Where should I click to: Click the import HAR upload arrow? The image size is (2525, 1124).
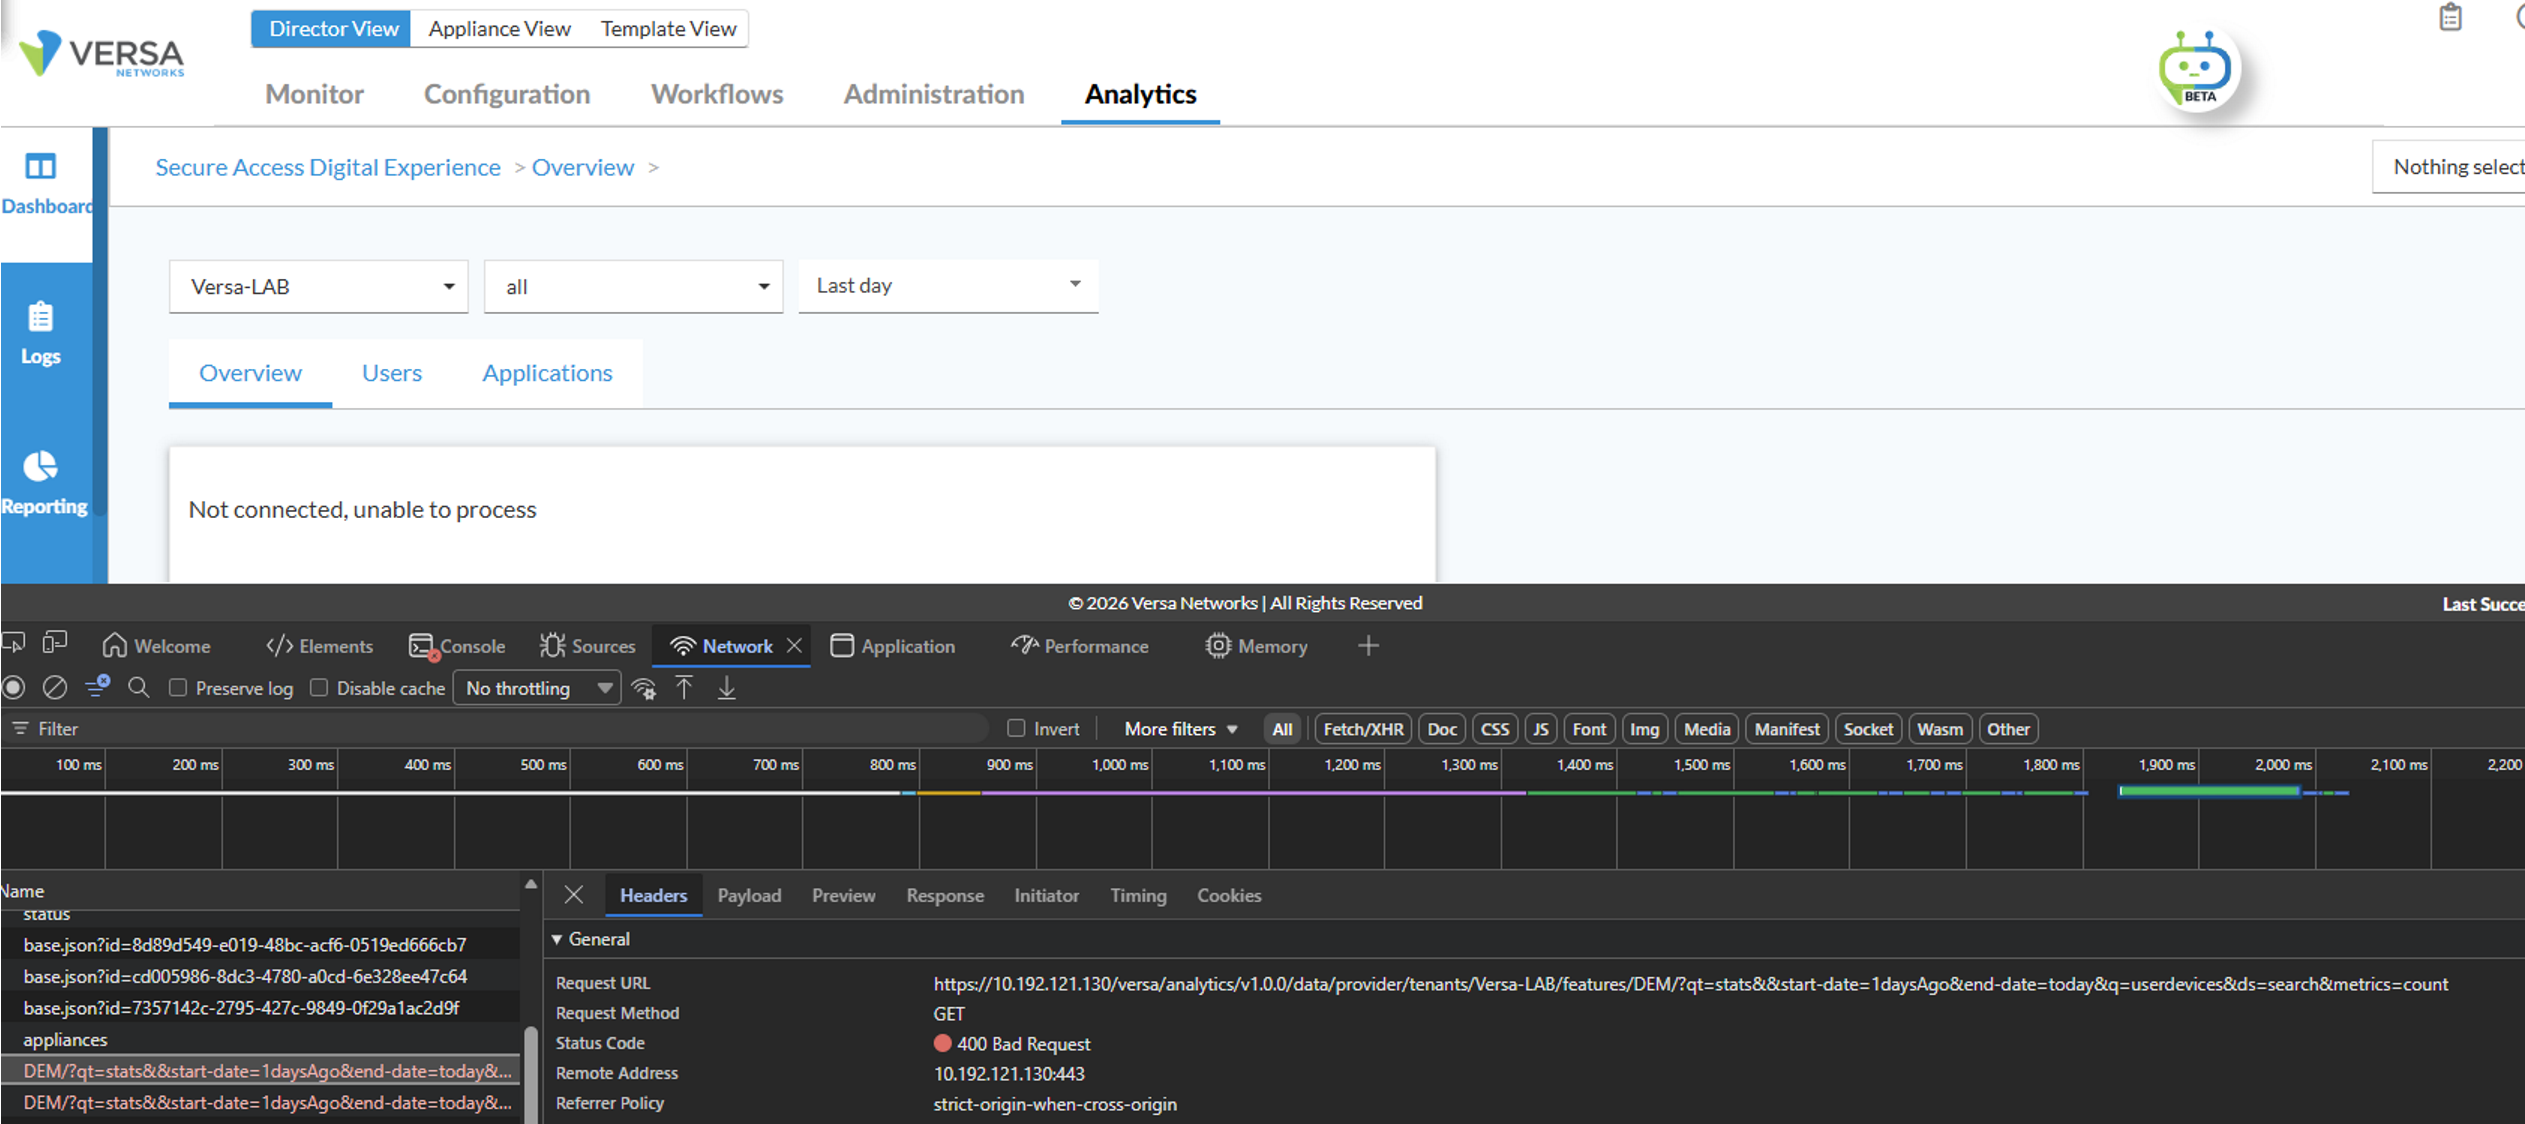point(684,688)
